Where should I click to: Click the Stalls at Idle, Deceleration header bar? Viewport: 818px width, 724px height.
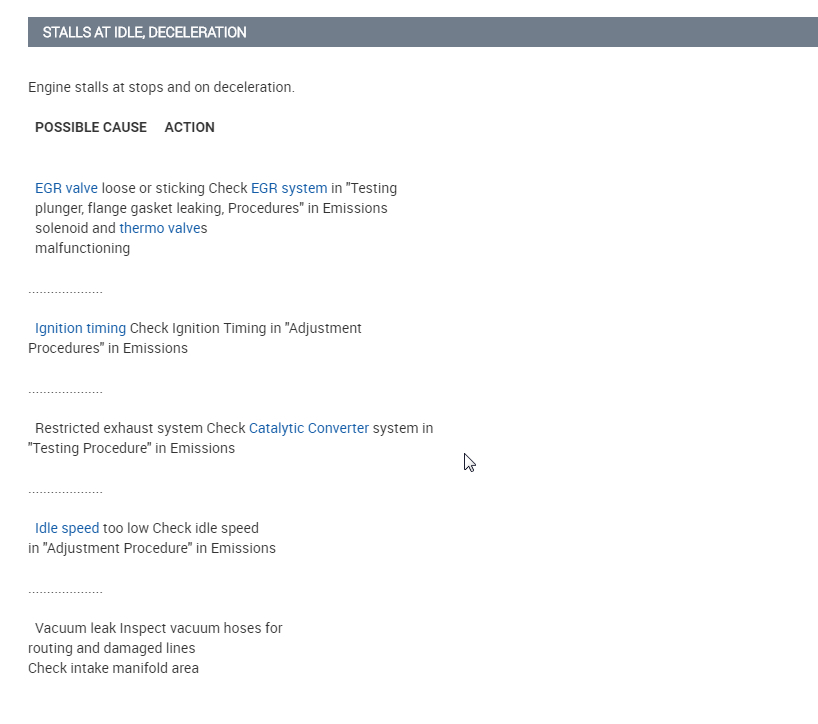[x=422, y=32]
